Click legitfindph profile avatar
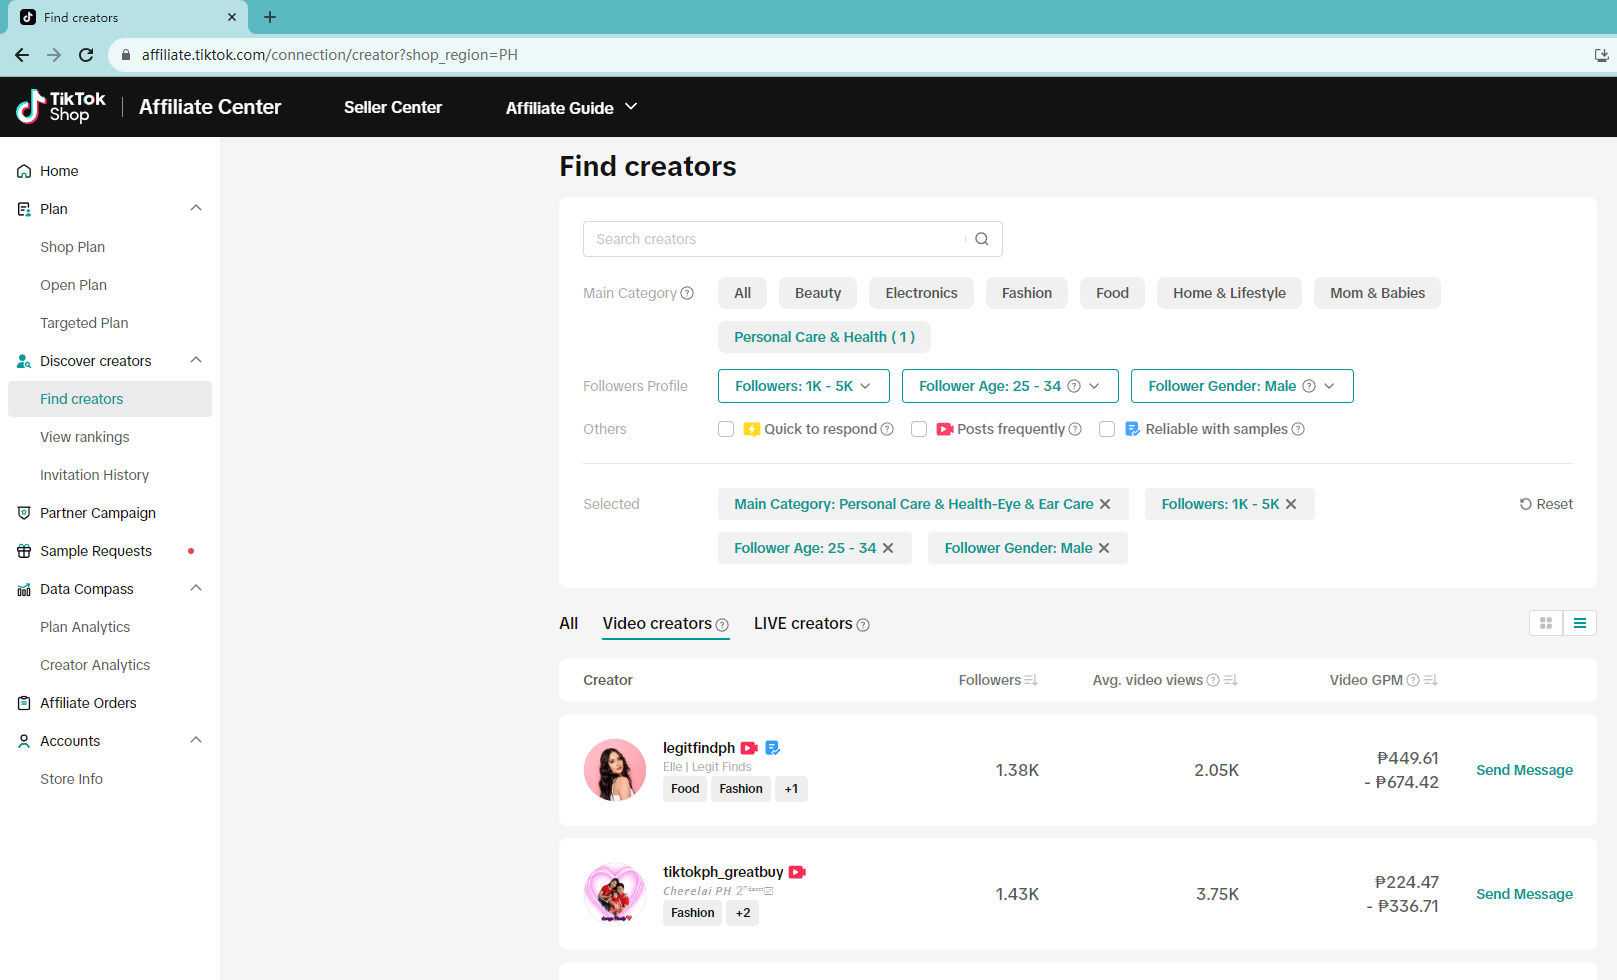Viewport: 1617px width, 980px height. (x=615, y=770)
